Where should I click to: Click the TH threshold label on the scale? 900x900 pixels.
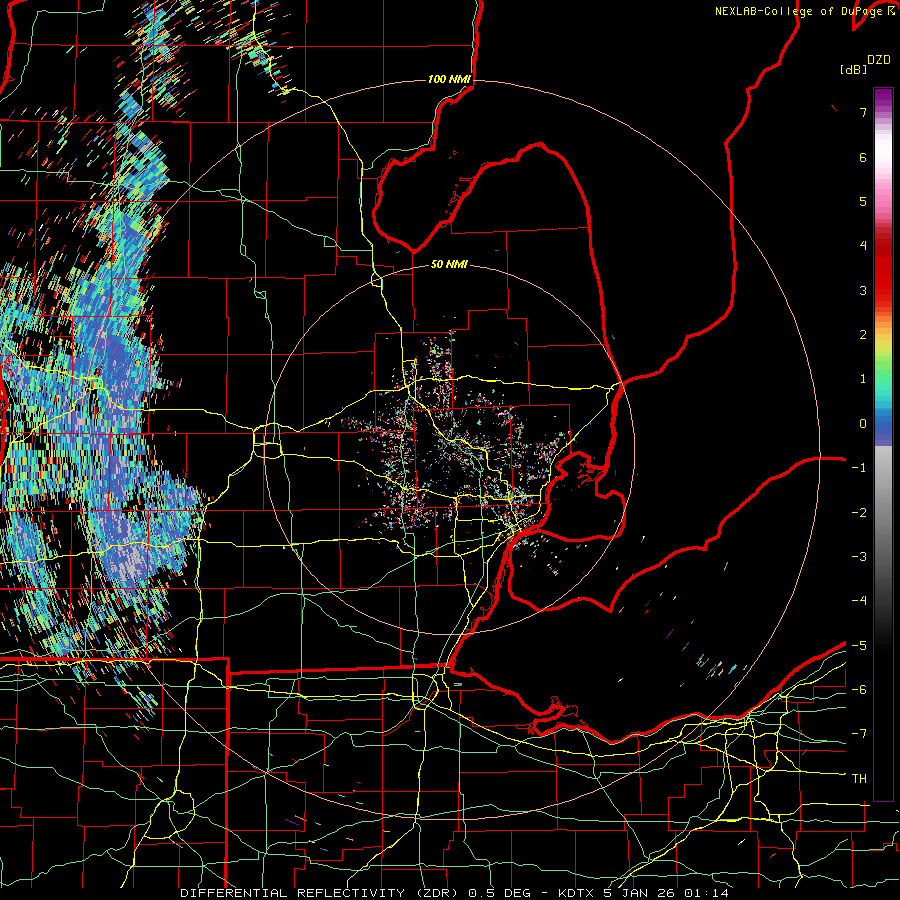click(x=859, y=779)
